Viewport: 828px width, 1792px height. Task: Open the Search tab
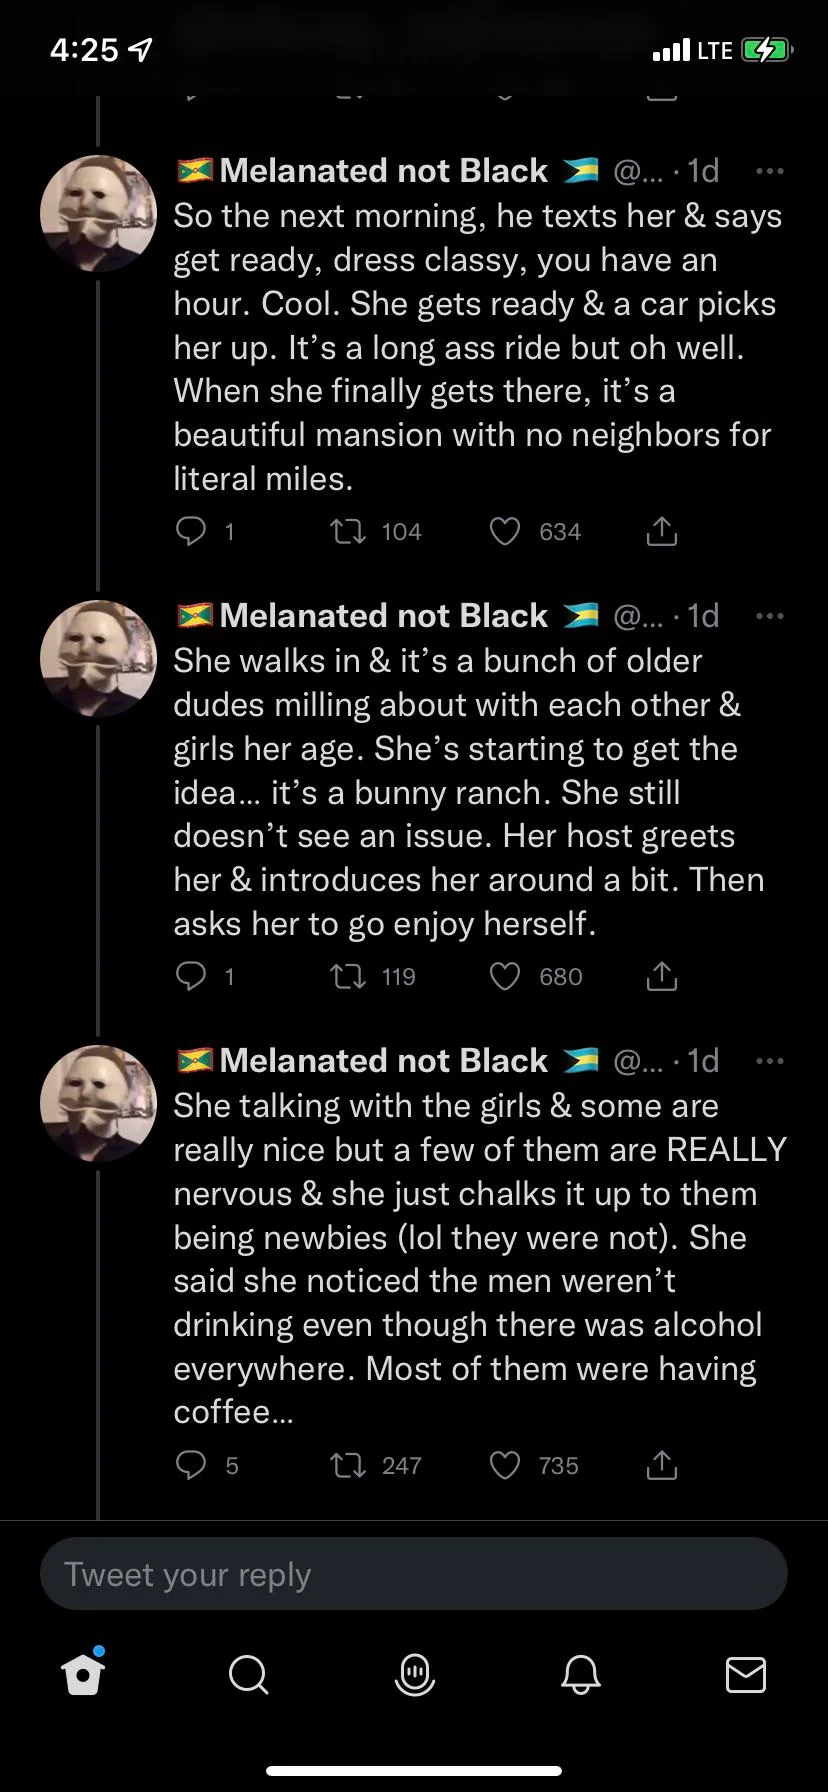click(x=248, y=1674)
